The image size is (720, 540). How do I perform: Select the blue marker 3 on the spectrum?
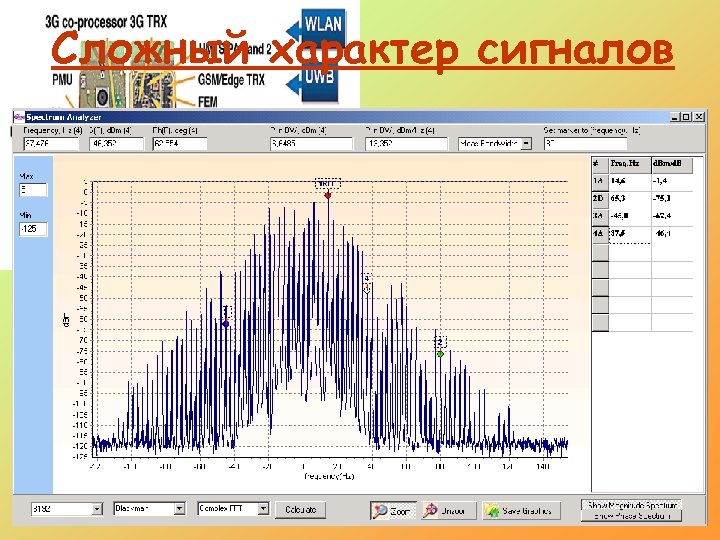click(x=225, y=324)
